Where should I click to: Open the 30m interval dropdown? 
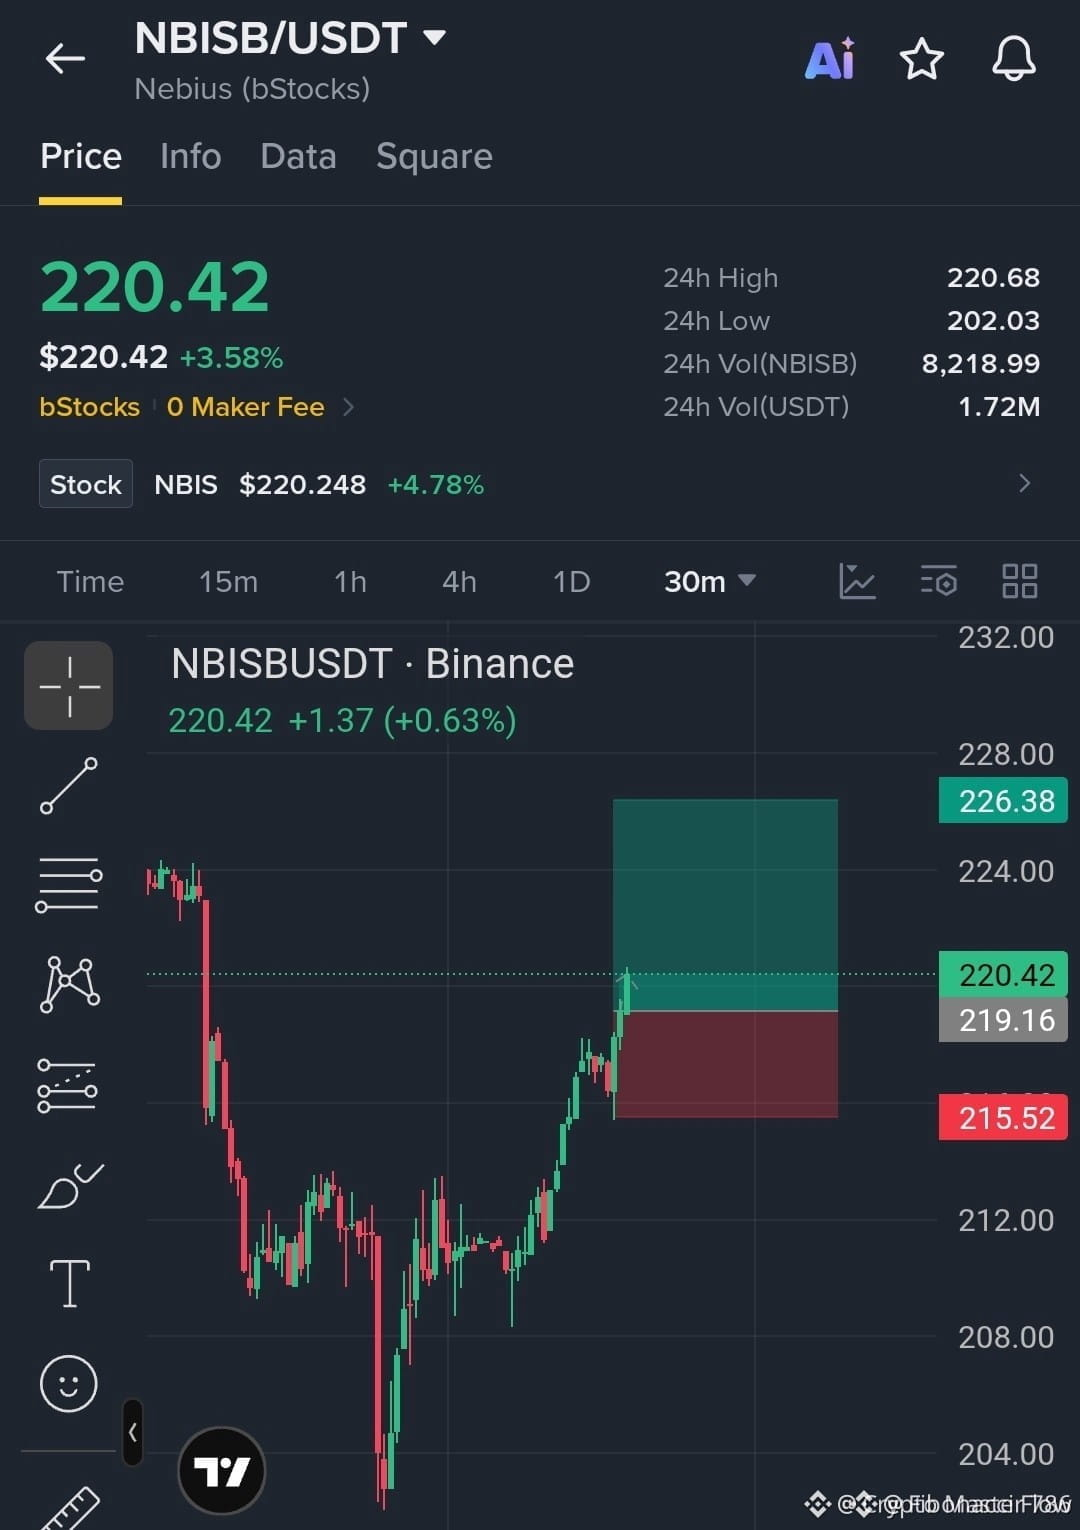click(710, 582)
